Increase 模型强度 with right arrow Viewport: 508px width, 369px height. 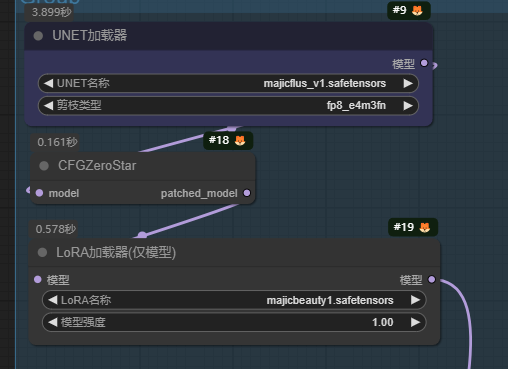(x=415, y=322)
